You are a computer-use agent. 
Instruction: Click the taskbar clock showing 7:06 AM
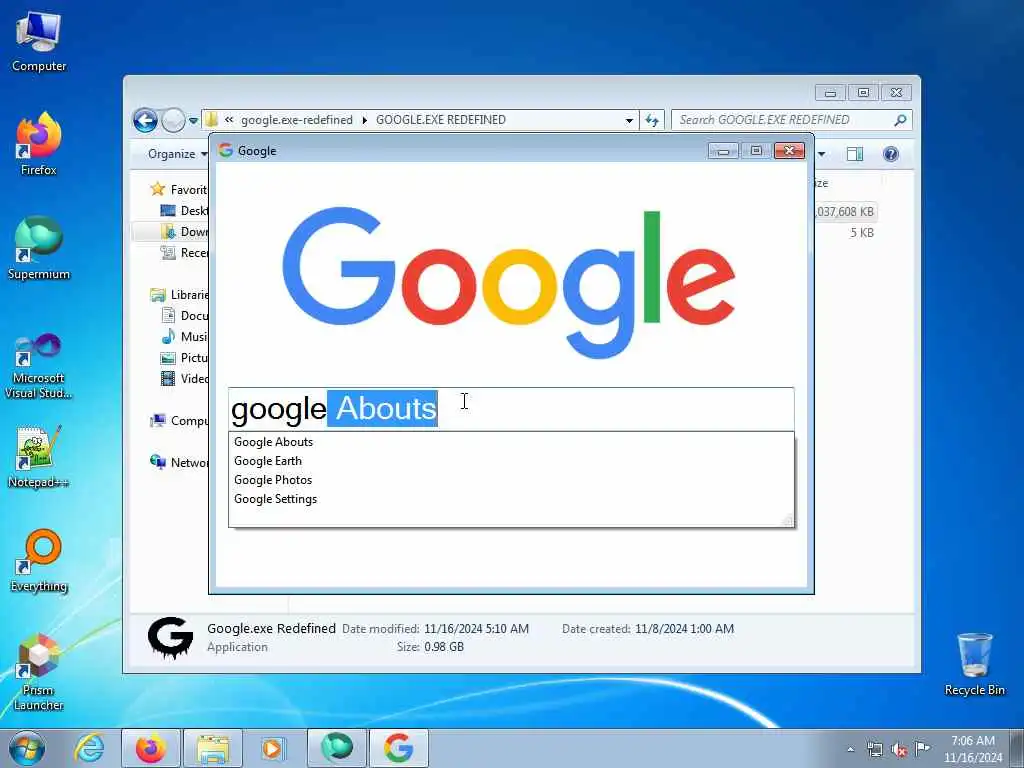(973, 749)
